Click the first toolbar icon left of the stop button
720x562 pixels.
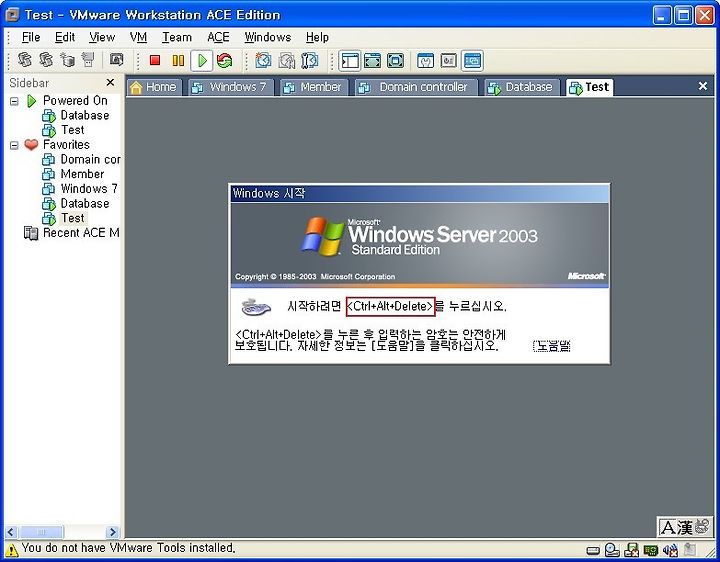point(25,60)
